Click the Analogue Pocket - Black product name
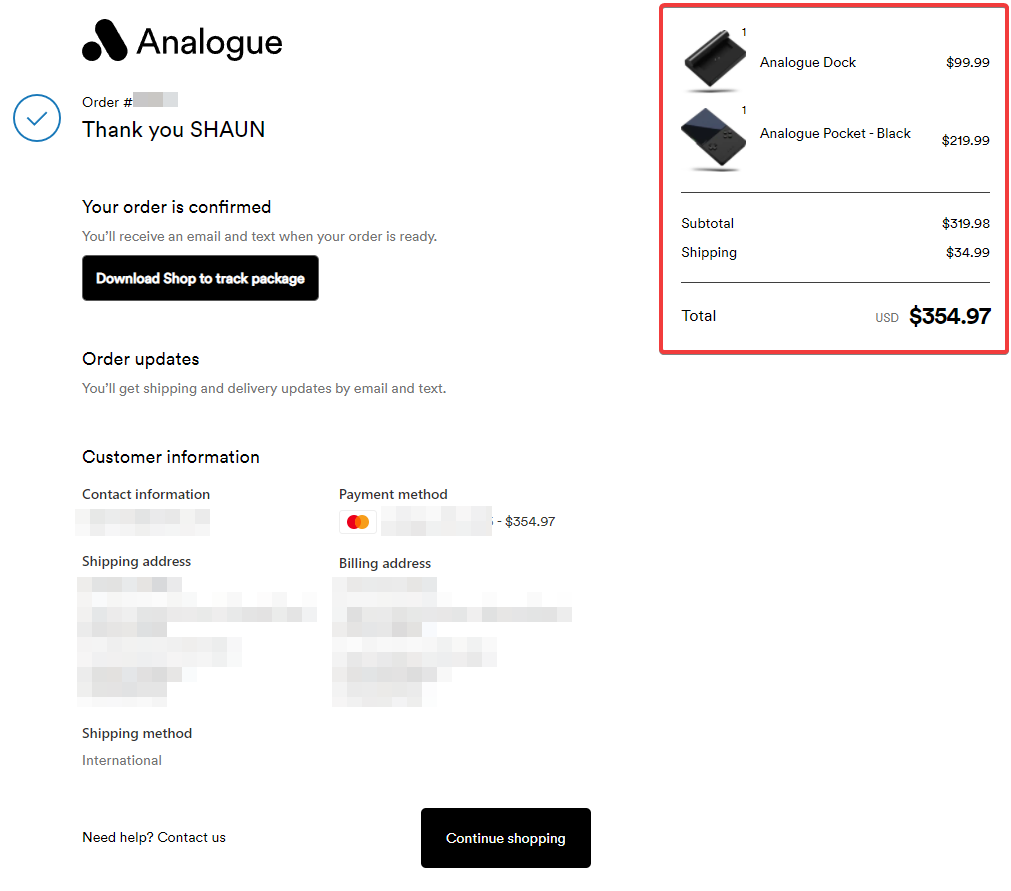This screenshot has width=1011, height=891. (x=835, y=133)
